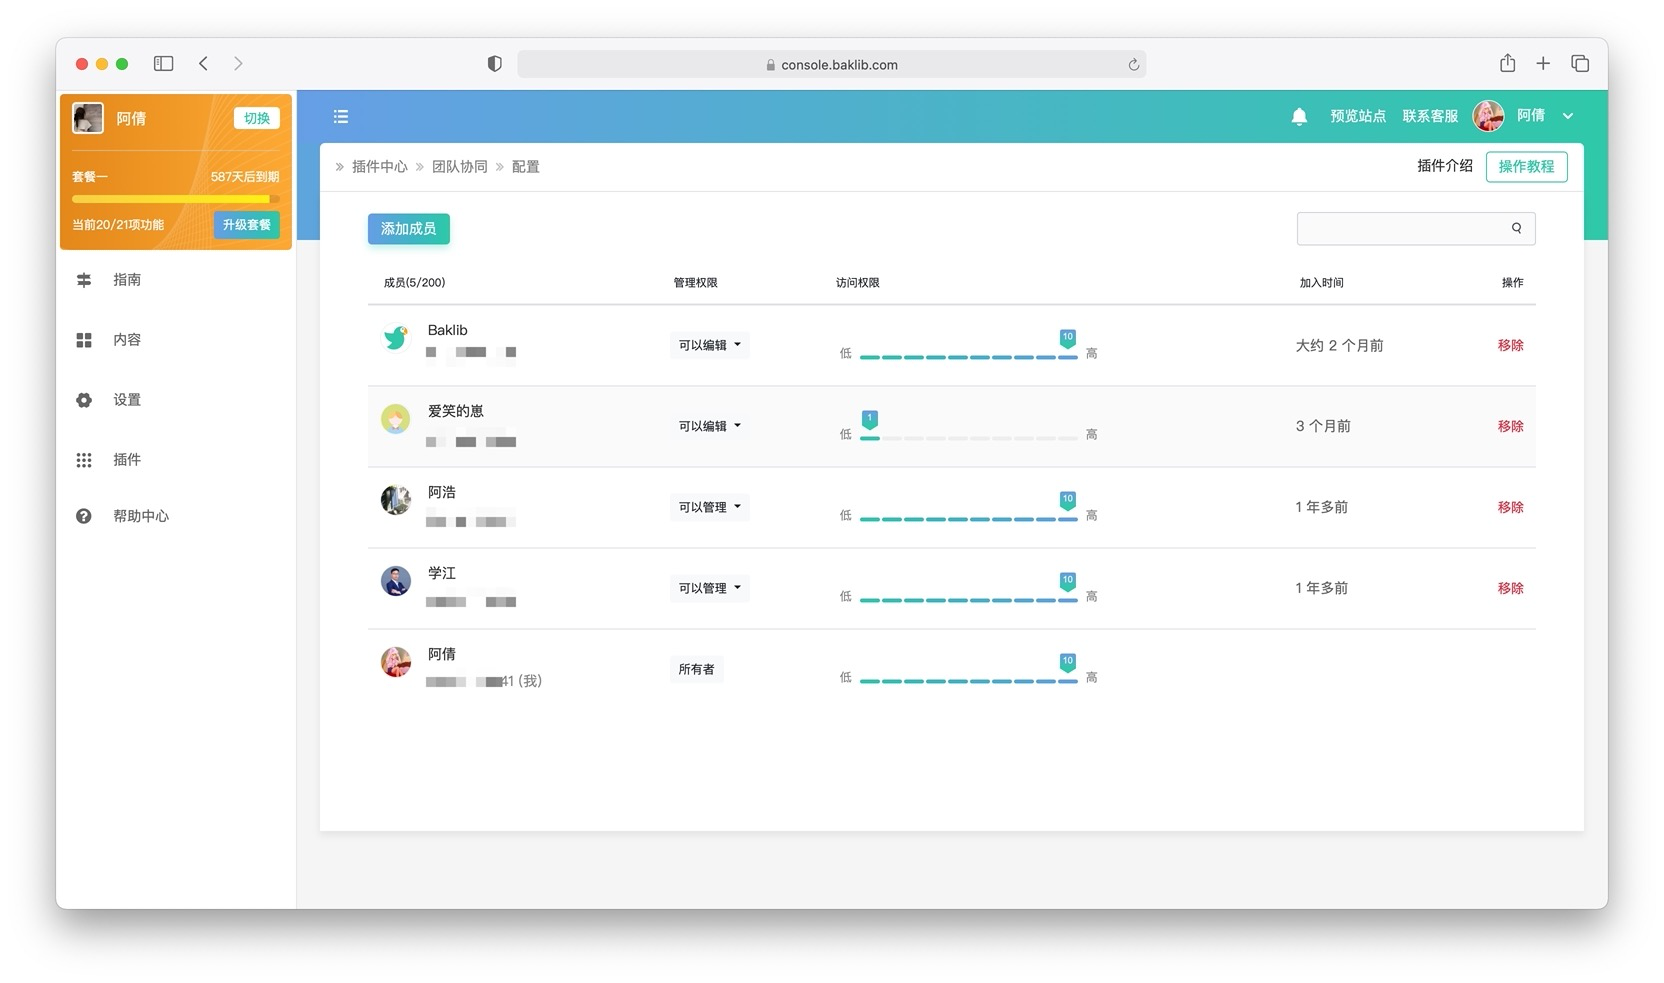Click the Safari address bar
The width and height of the screenshot is (1664, 983).
tap(832, 64)
